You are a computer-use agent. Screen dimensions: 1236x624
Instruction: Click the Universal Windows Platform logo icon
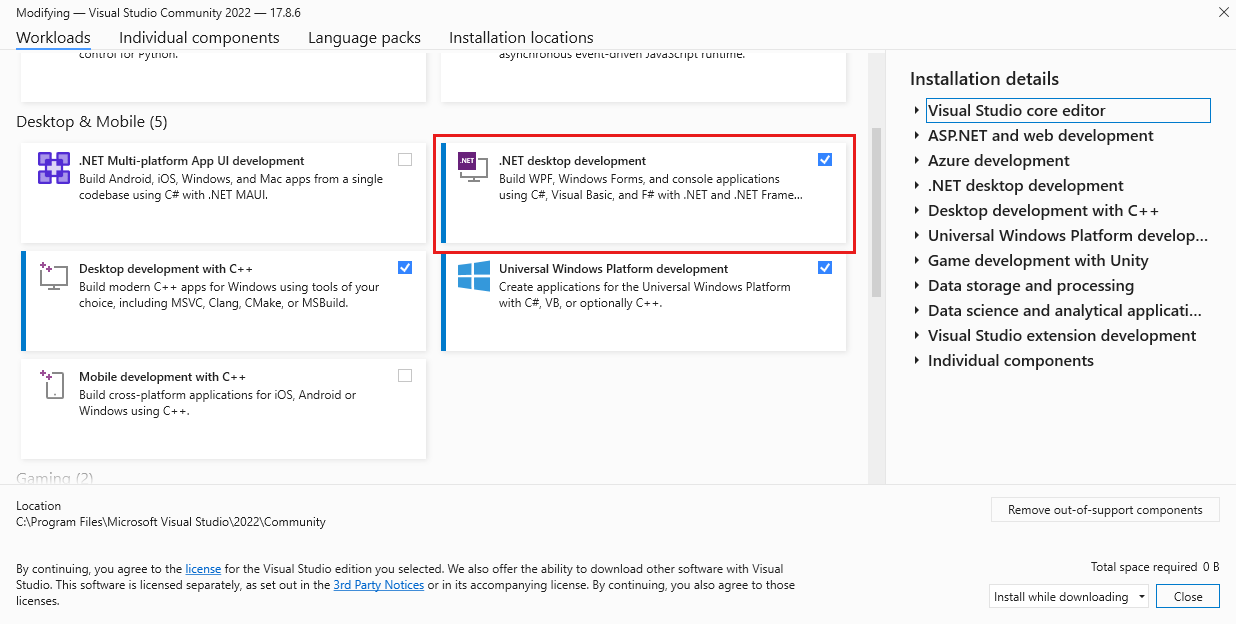(x=473, y=276)
